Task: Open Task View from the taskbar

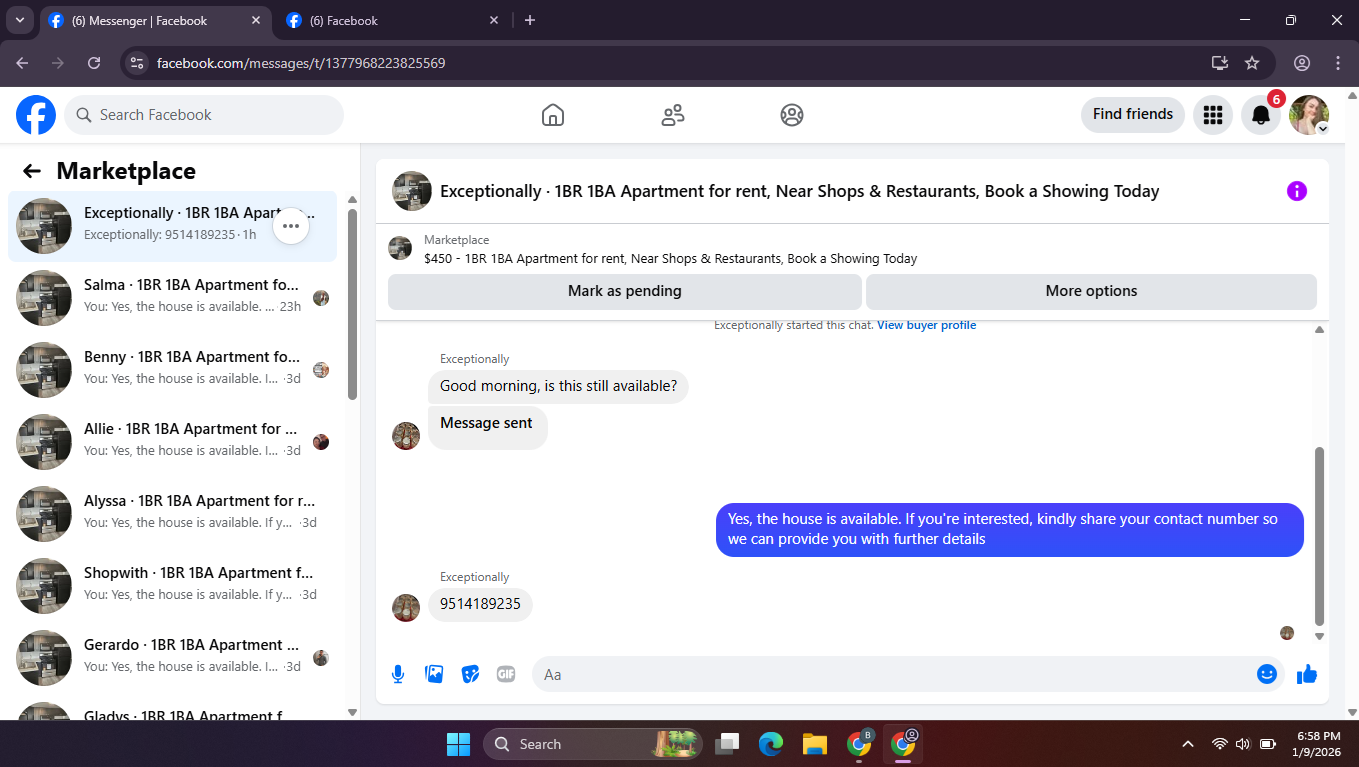Action: coord(727,744)
